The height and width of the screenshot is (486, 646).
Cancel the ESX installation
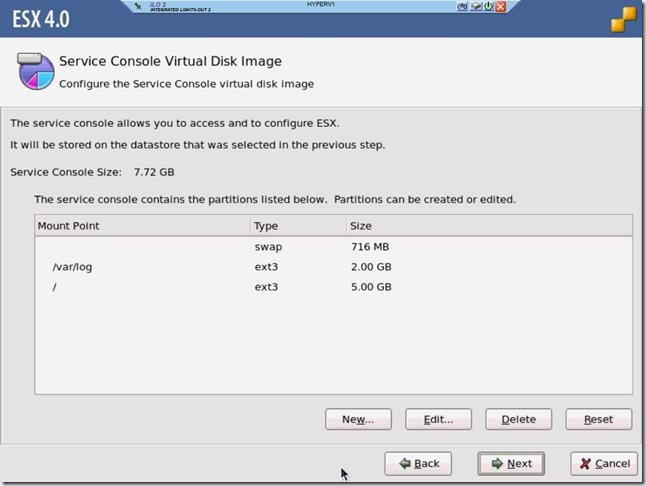click(x=604, y=463)
